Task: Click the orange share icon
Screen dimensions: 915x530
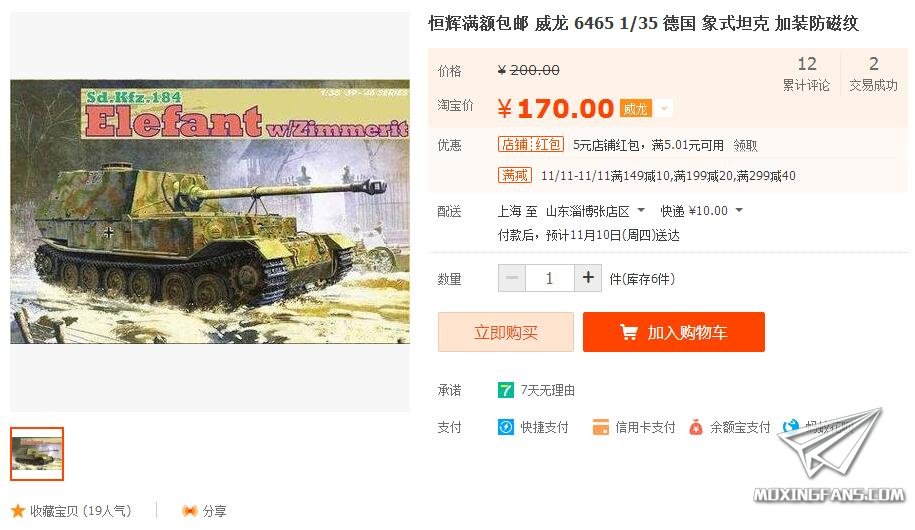Action: click(x=190, y=511)
